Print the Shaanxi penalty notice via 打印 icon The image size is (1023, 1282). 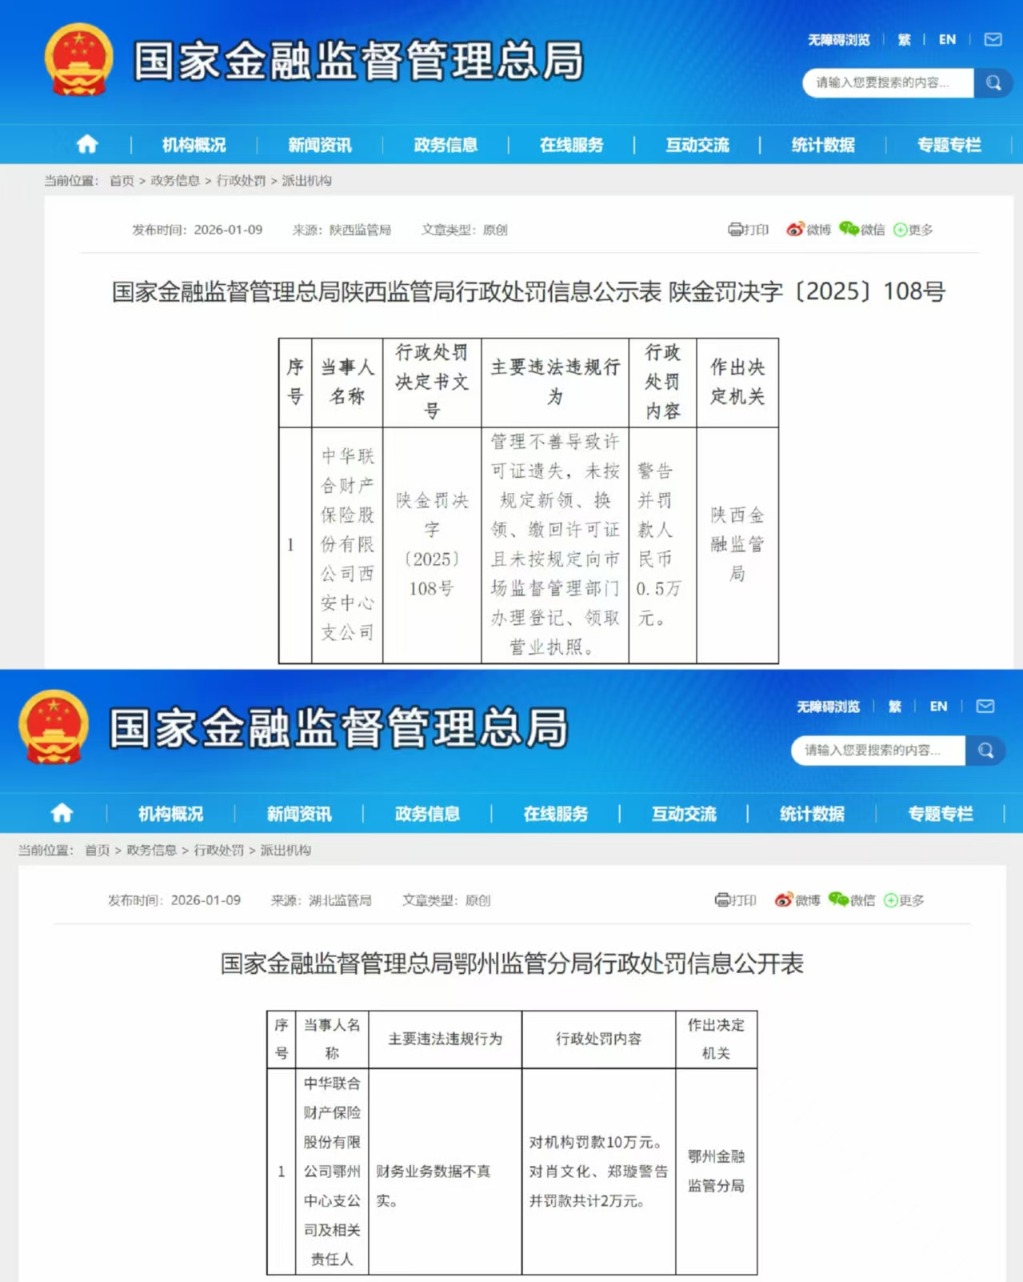[x=748, y=230]
